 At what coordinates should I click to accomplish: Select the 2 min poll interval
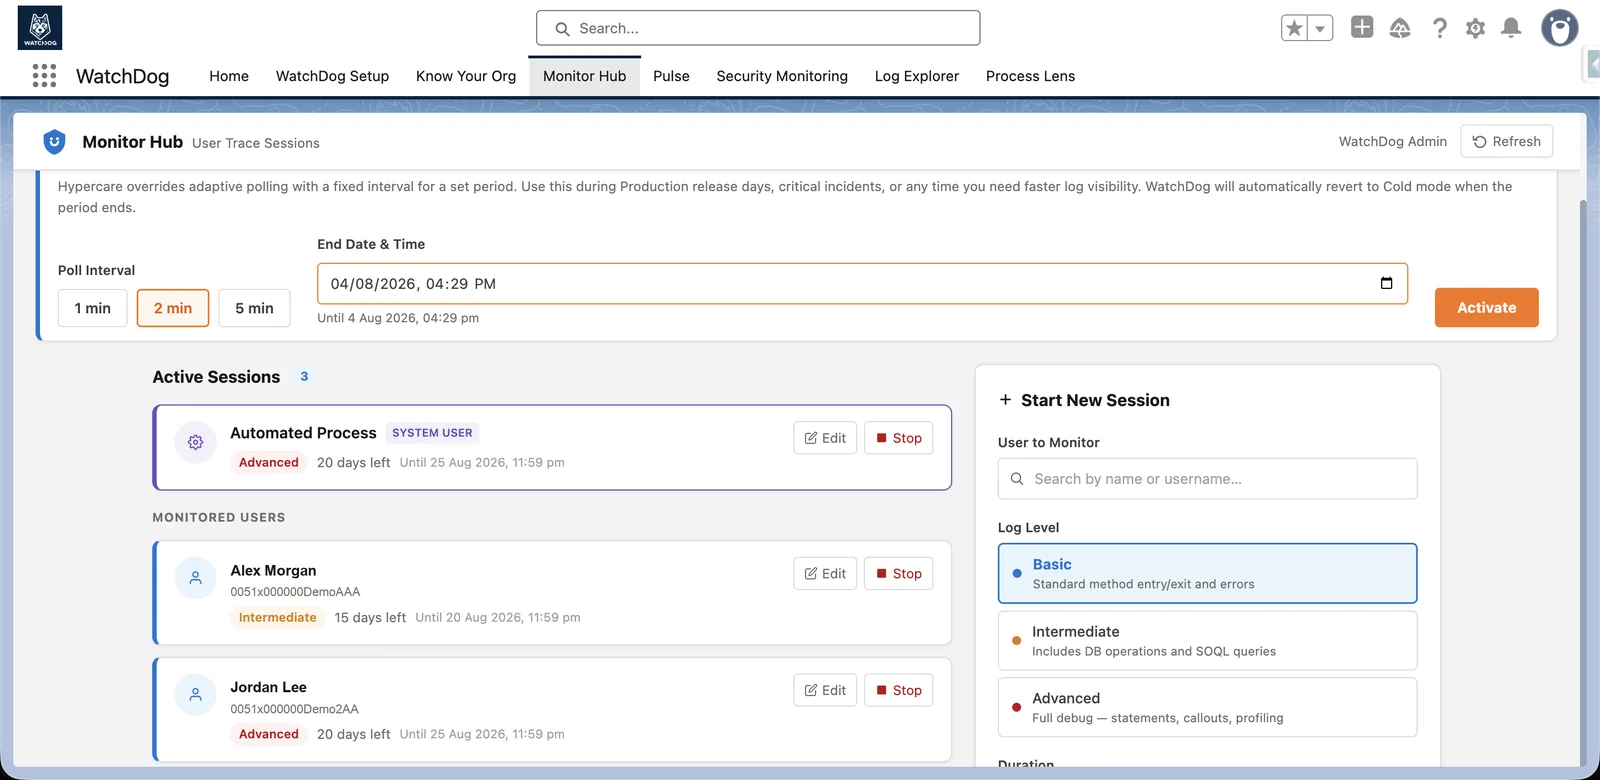pos(173,308)
